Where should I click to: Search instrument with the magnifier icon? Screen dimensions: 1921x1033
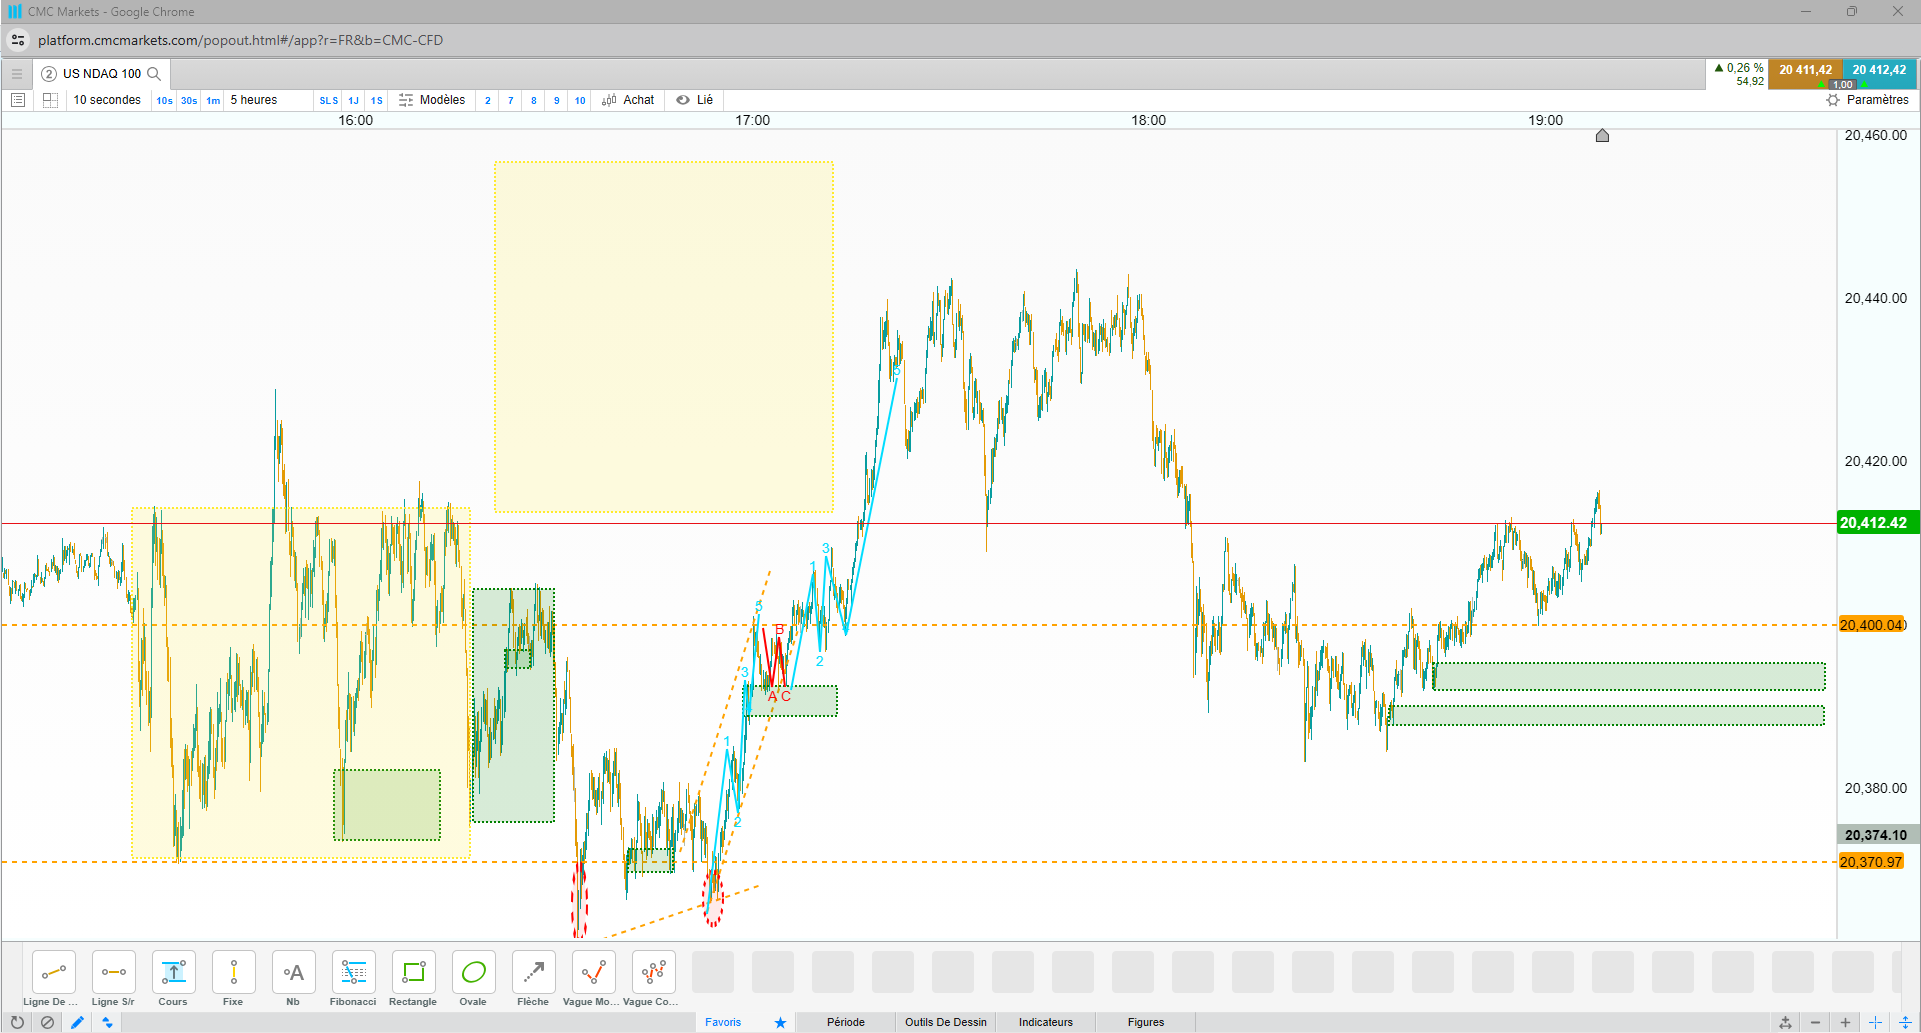pos(154,74)
